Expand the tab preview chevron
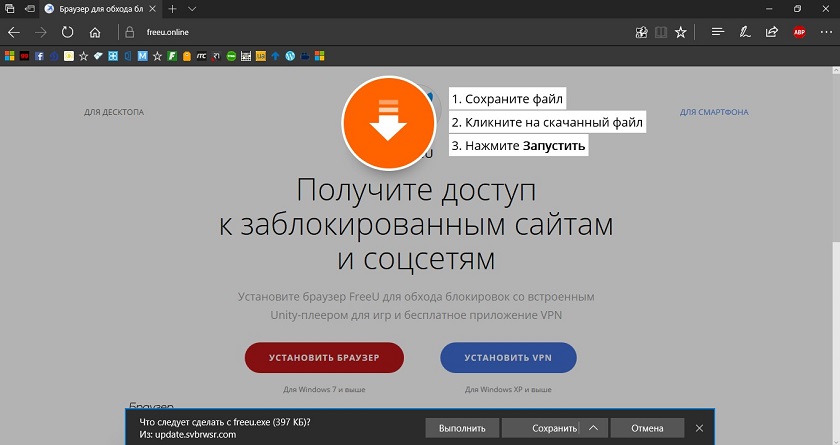Viewport: 840px width, 445px height. tap(192, 9)
